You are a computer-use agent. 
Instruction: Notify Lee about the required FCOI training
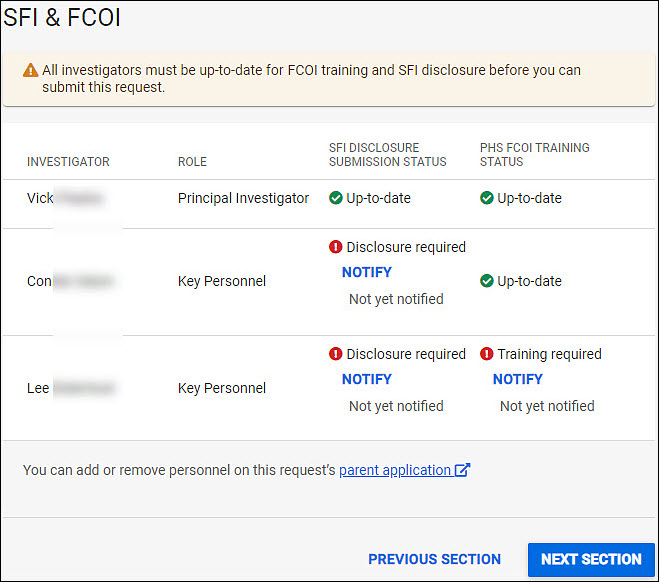(x=517, y=379)
